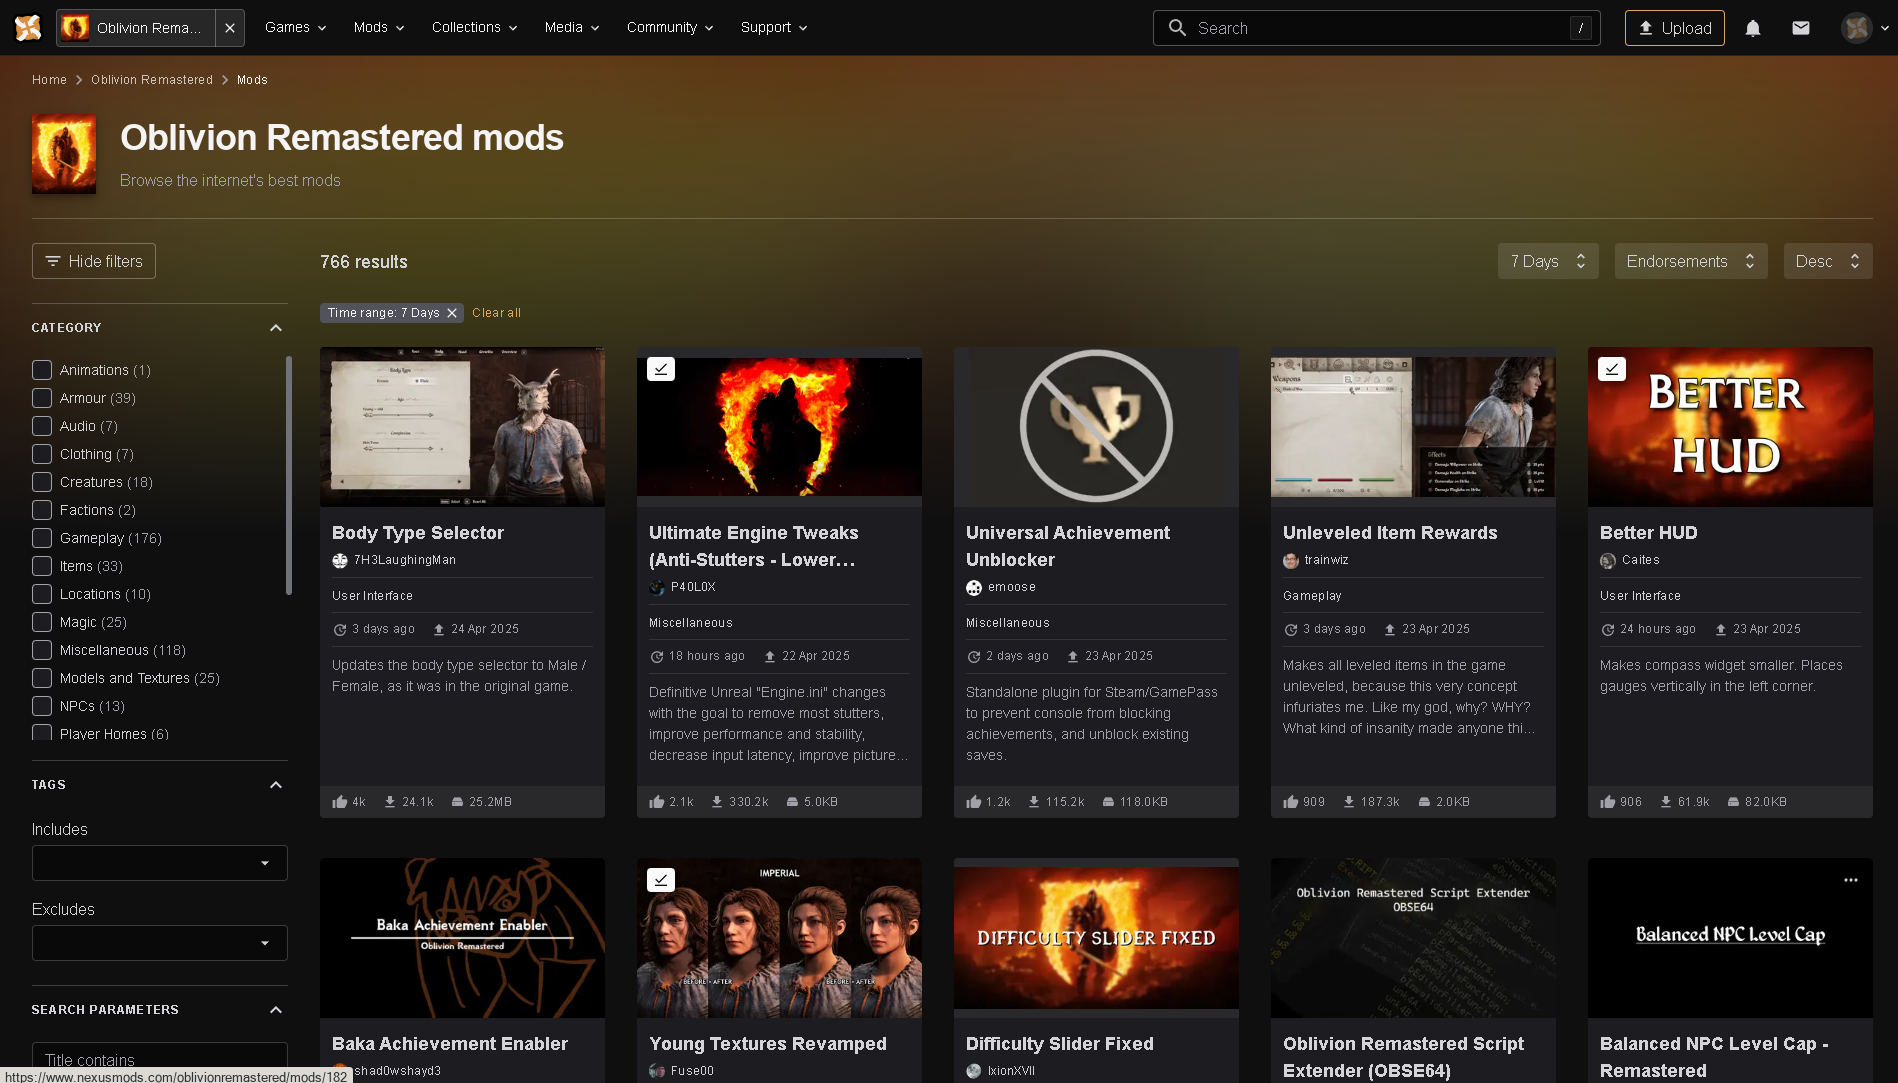
Task: Click the tracked checkmark badge on Young Textures Revamped
Action: pos(661,880)
